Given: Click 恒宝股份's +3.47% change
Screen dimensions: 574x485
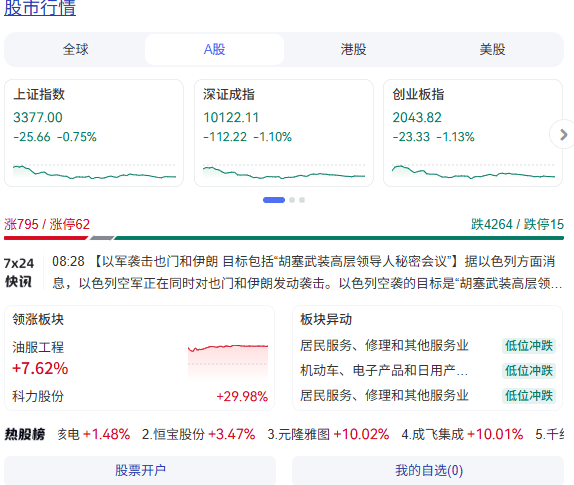Looking at the screenshot, I should 232,434.
